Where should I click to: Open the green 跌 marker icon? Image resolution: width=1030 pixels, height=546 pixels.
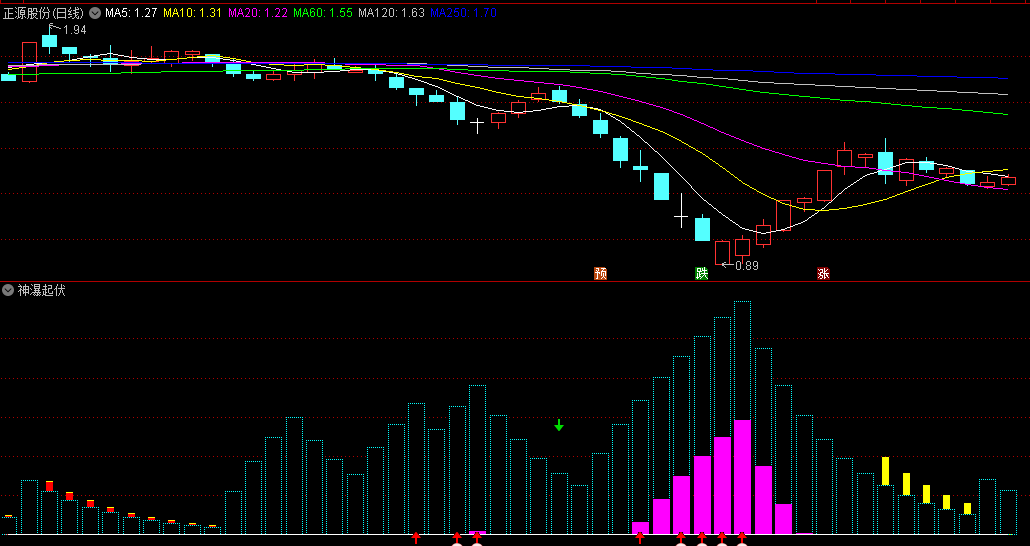click(x=702, y=273)
